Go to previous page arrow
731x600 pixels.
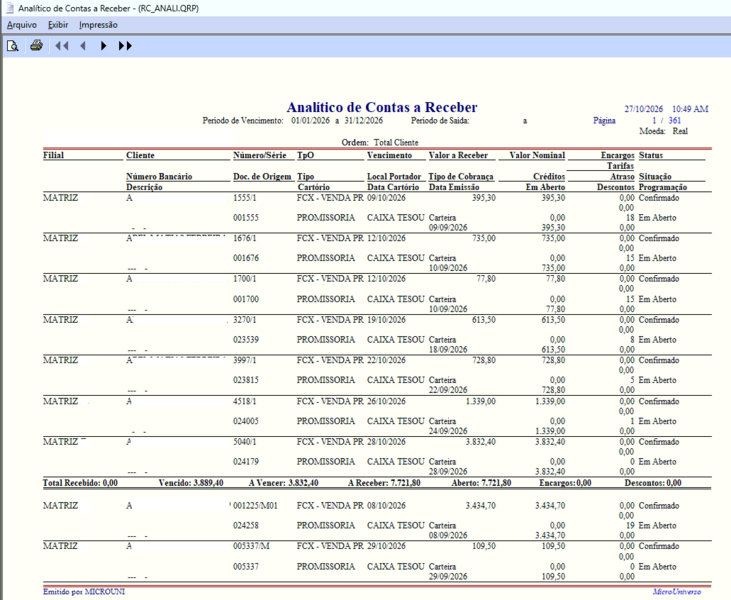click(x=83, y=46)
